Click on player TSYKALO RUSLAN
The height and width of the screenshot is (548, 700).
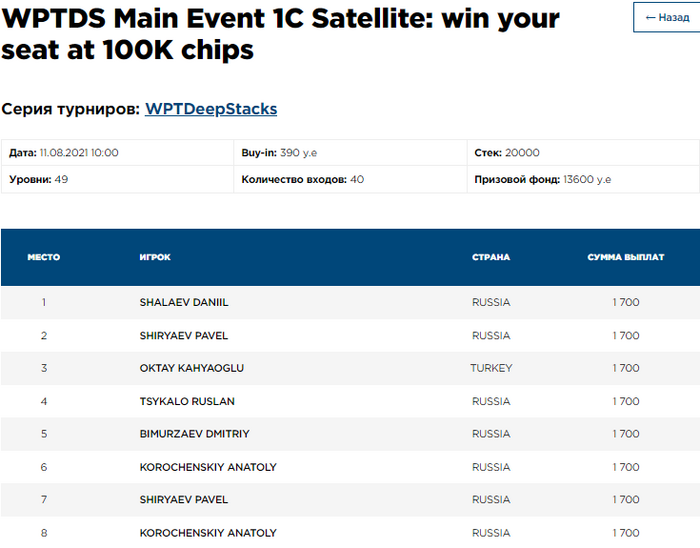187,401
